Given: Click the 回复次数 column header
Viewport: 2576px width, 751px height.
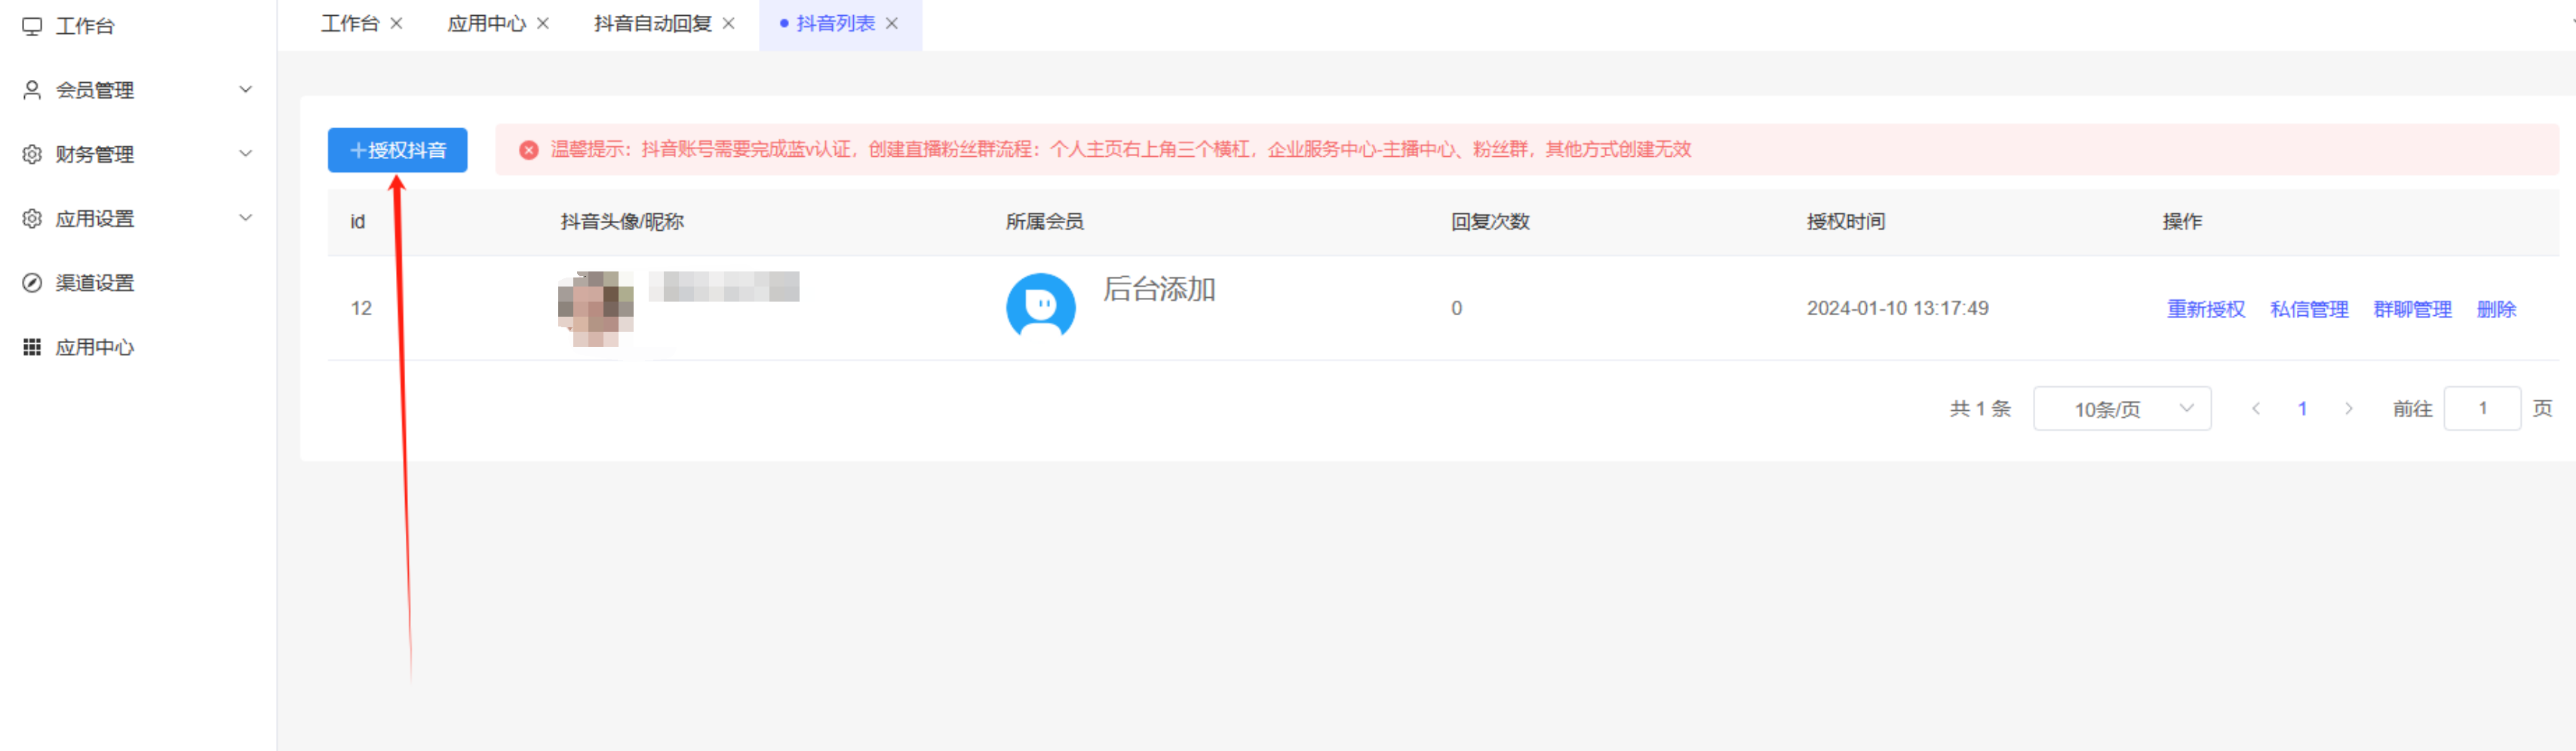Looking at the screenshot, I should (1490, 221).
